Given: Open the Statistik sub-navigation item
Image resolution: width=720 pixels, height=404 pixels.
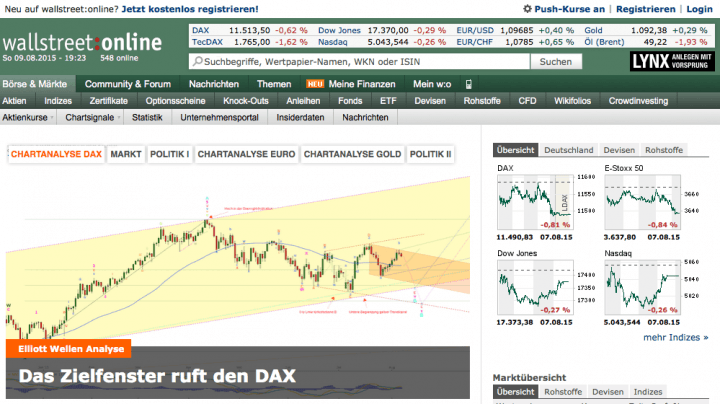Looking at the screenshot, I should pyautogui.click(x=147, y=118).
